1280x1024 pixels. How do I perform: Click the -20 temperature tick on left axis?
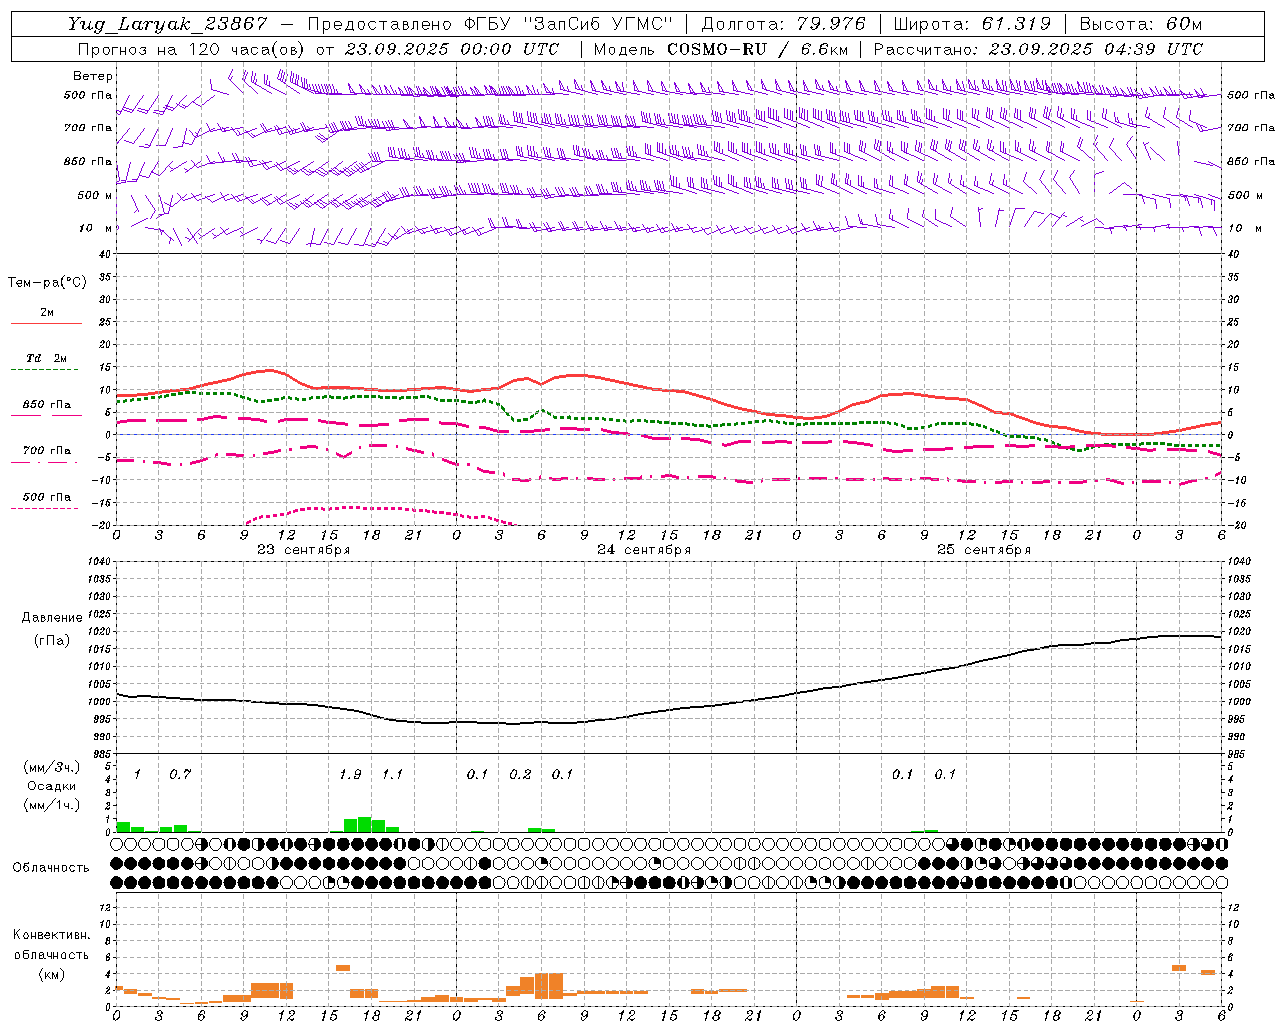(102, 525)
